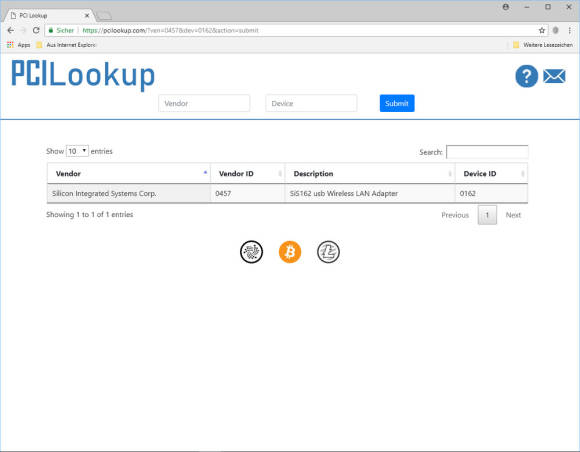580x452 pixels.
Task: Click into the table Search box
Action: (487, 152)
